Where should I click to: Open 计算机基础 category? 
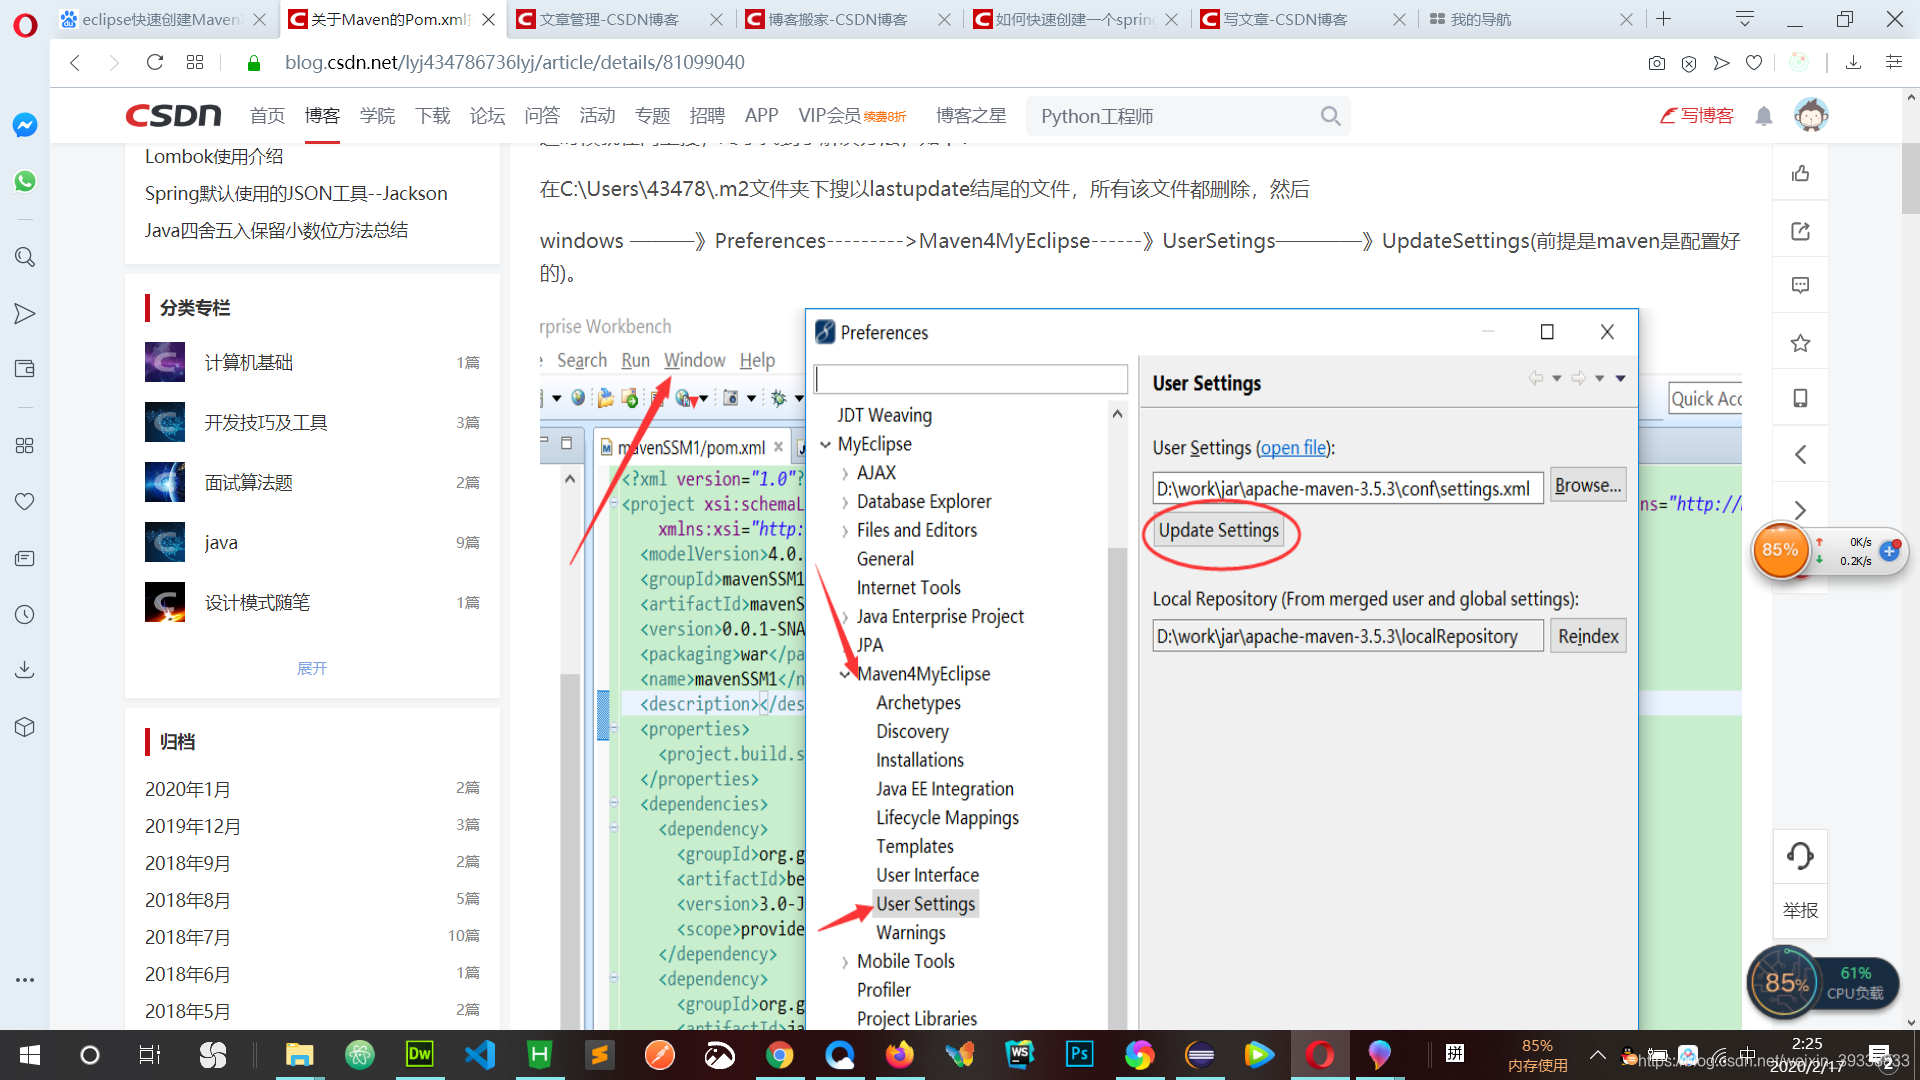(248, 362)
